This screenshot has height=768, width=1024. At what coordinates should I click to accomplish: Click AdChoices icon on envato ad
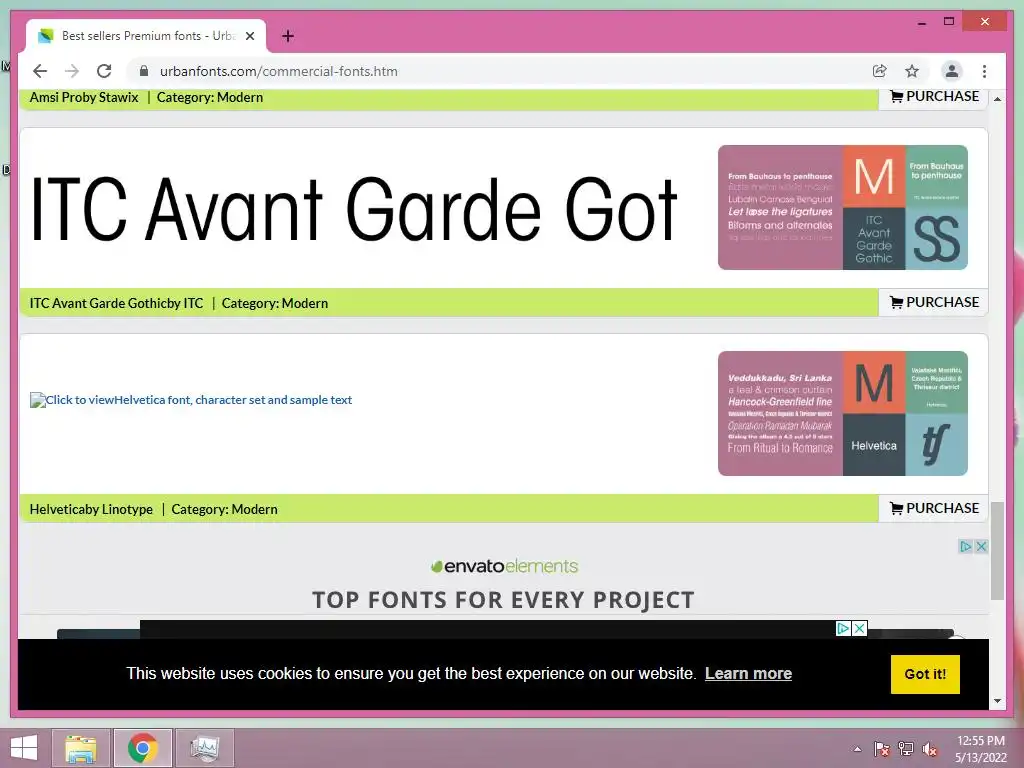click(966, 547)
